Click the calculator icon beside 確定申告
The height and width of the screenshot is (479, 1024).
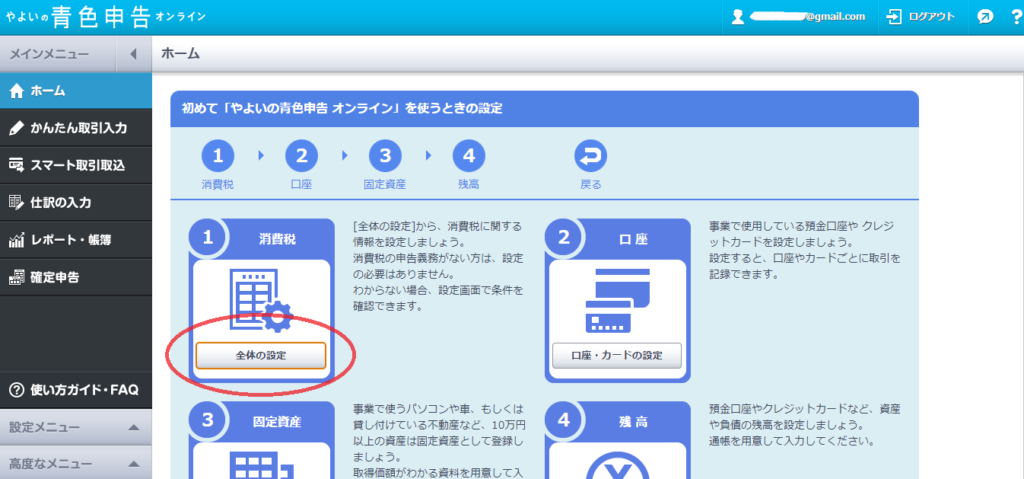(x=17, y=278)
